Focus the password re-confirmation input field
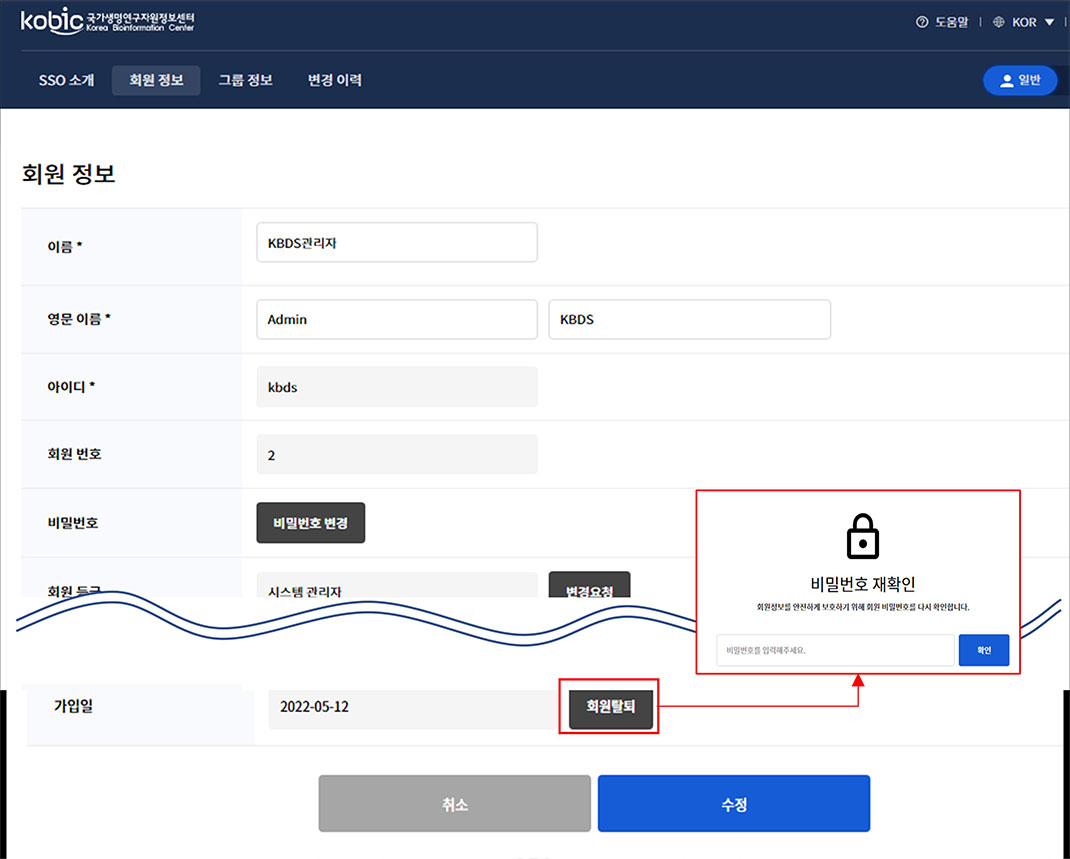This screenshot has height=859, width=1070. pos(835,650)
